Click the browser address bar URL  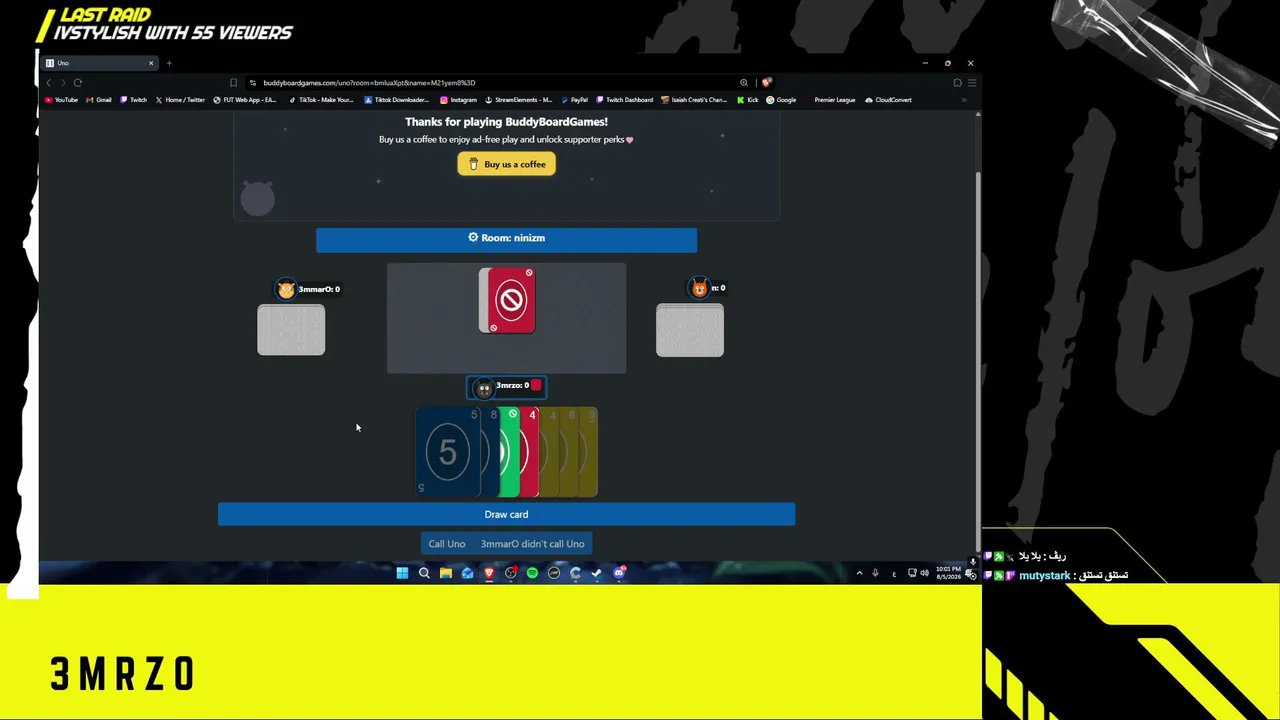pyautogui.click(x=369, y=83)
